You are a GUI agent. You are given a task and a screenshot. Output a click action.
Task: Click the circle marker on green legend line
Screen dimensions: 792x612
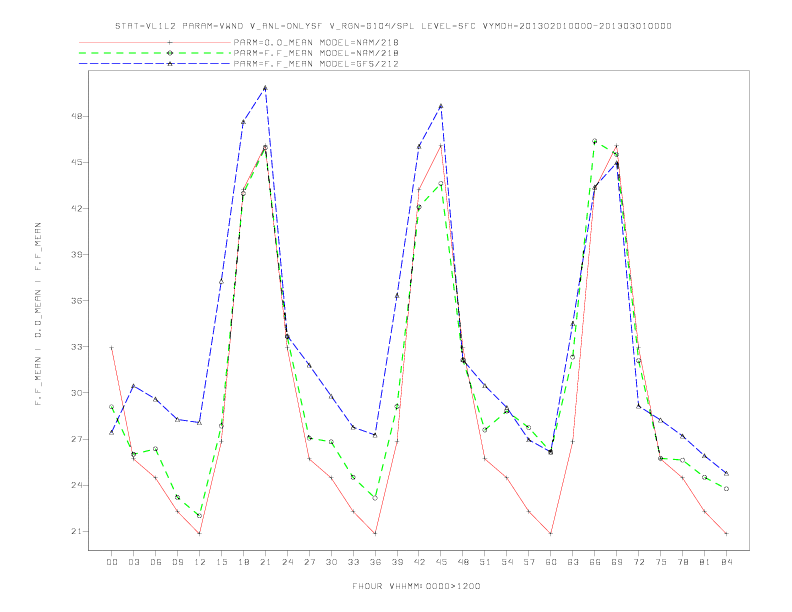point(170,53)
